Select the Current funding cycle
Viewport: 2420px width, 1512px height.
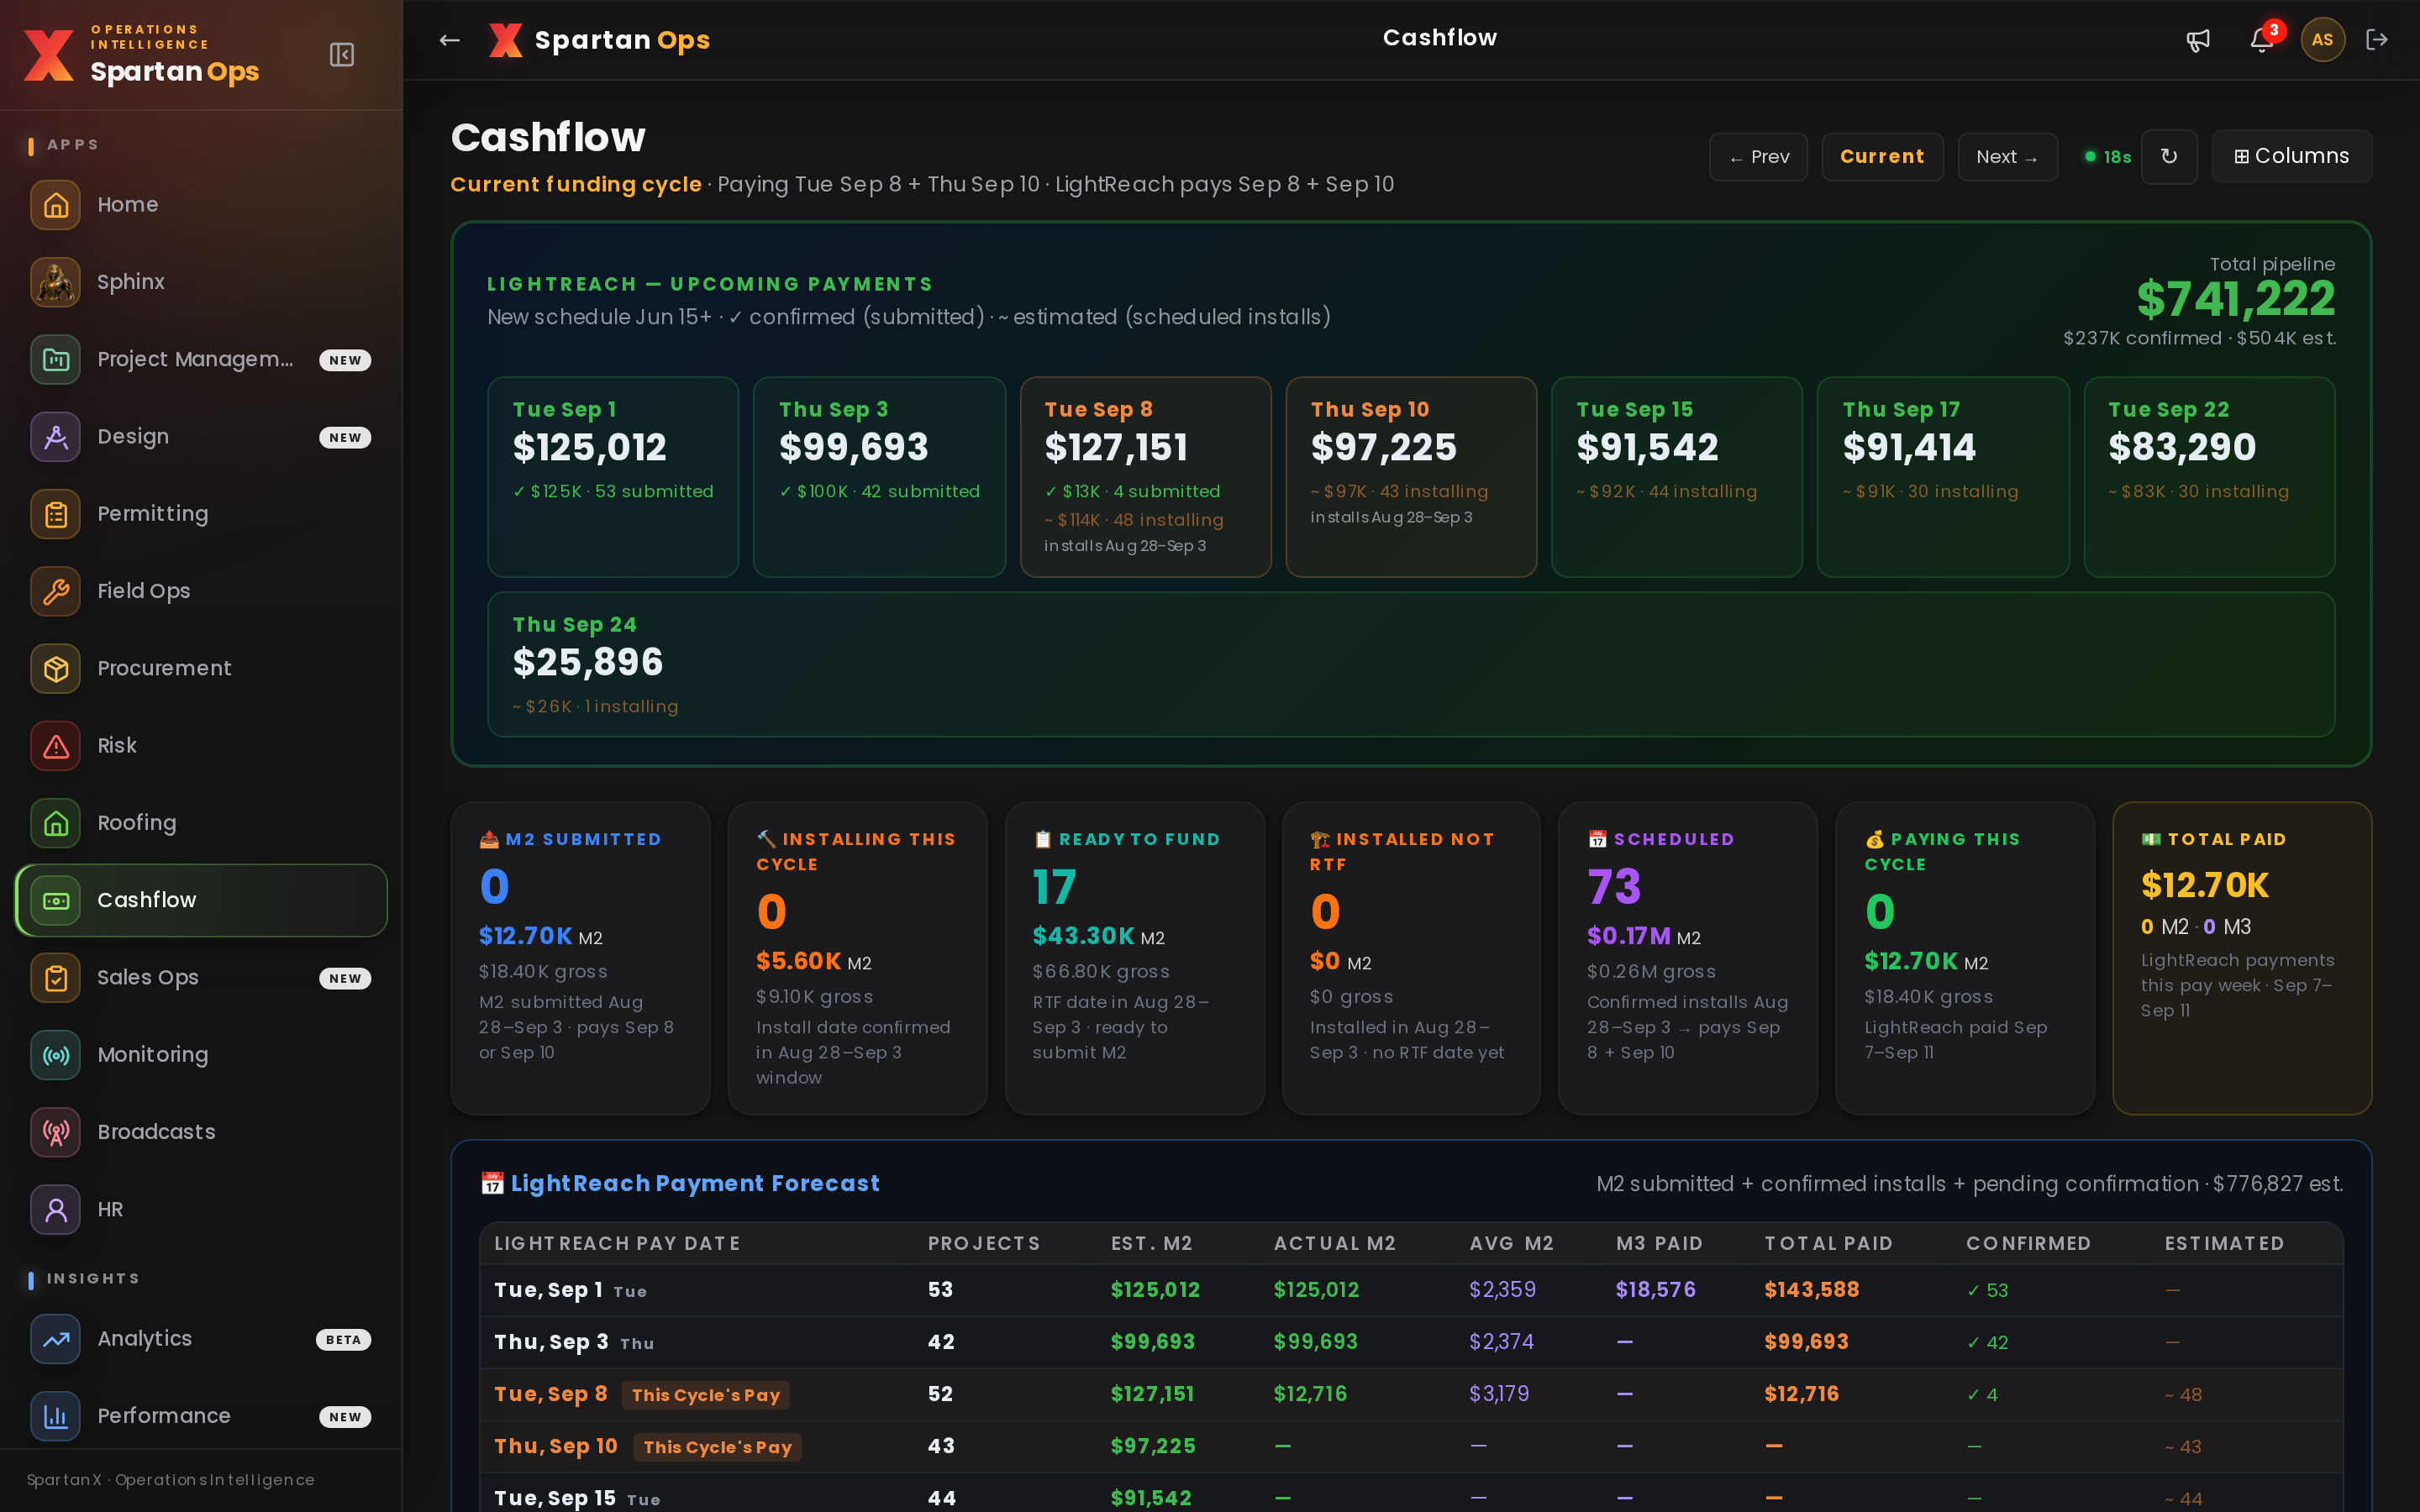point(1882,157)
